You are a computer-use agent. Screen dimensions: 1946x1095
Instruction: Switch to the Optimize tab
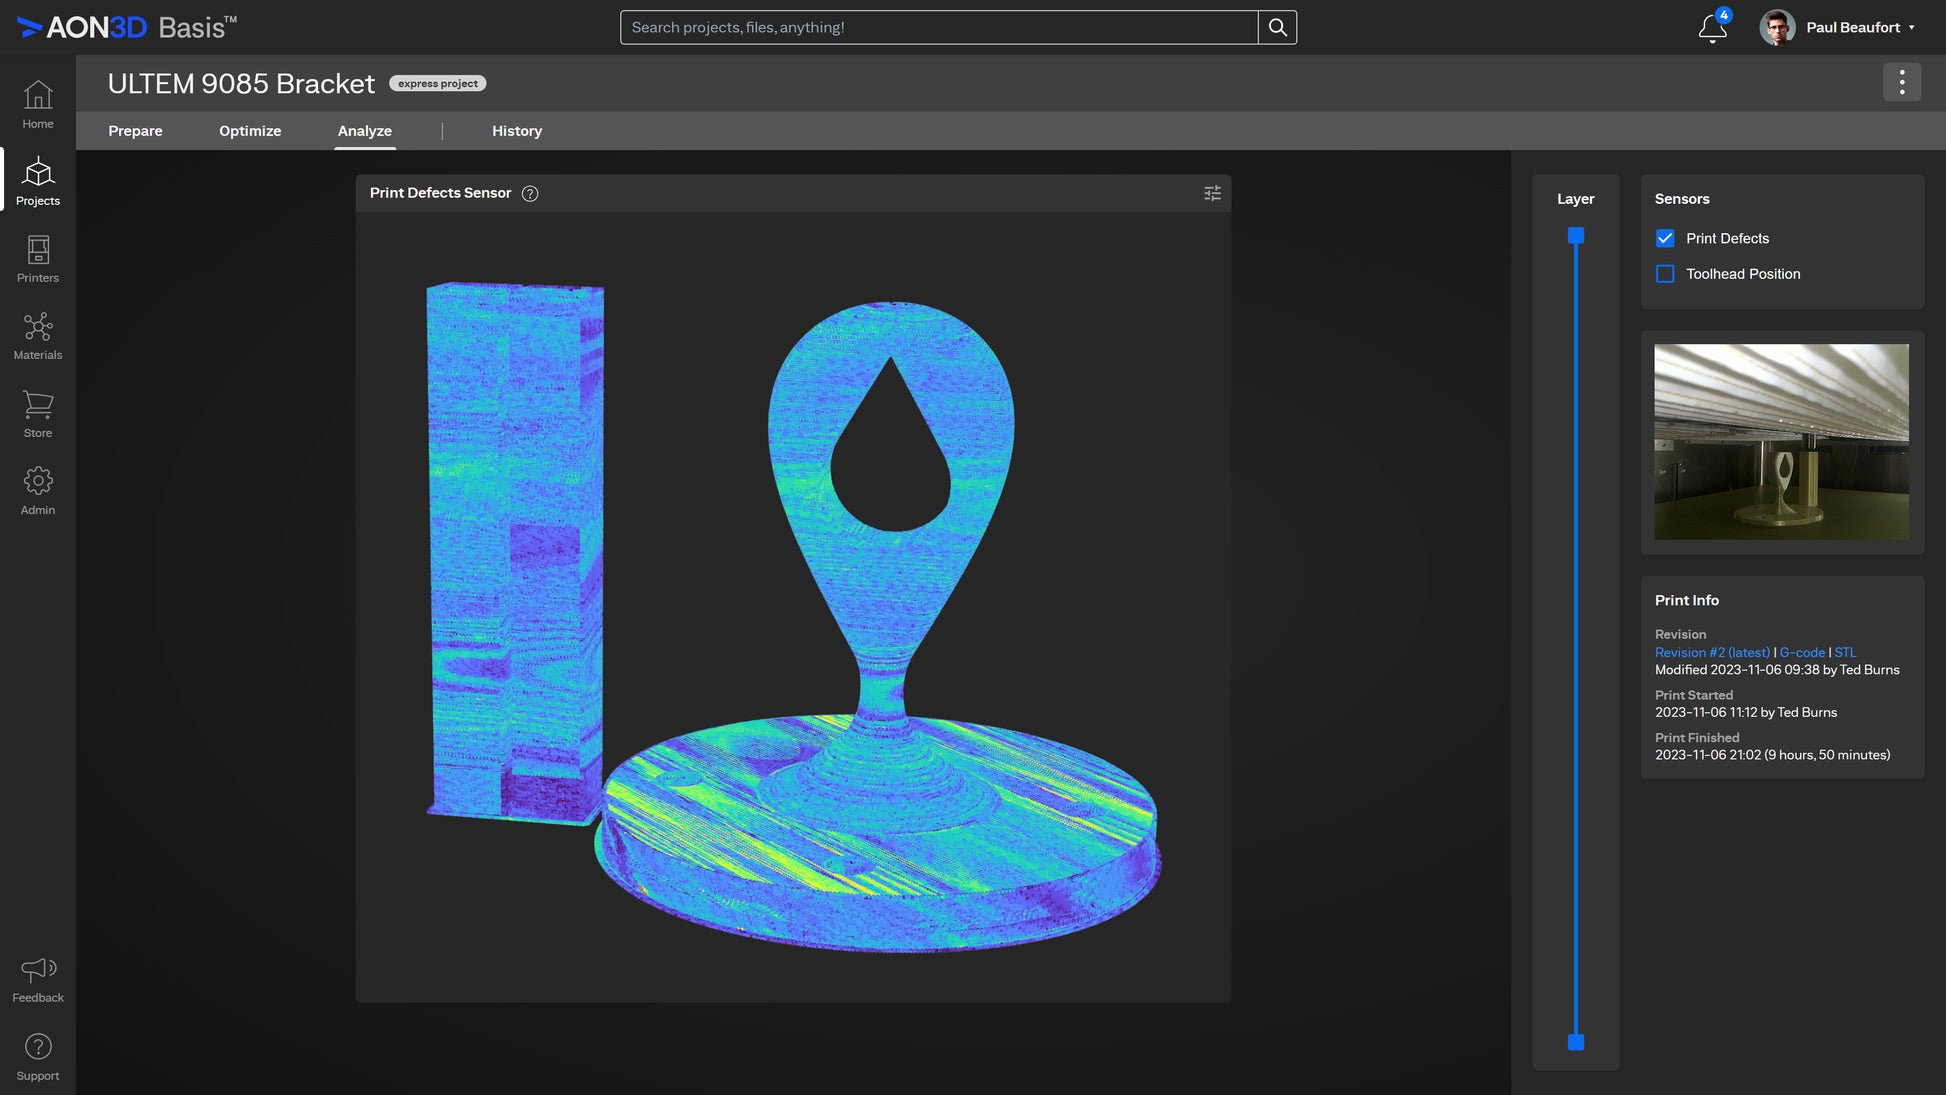[x=250, y=131]
